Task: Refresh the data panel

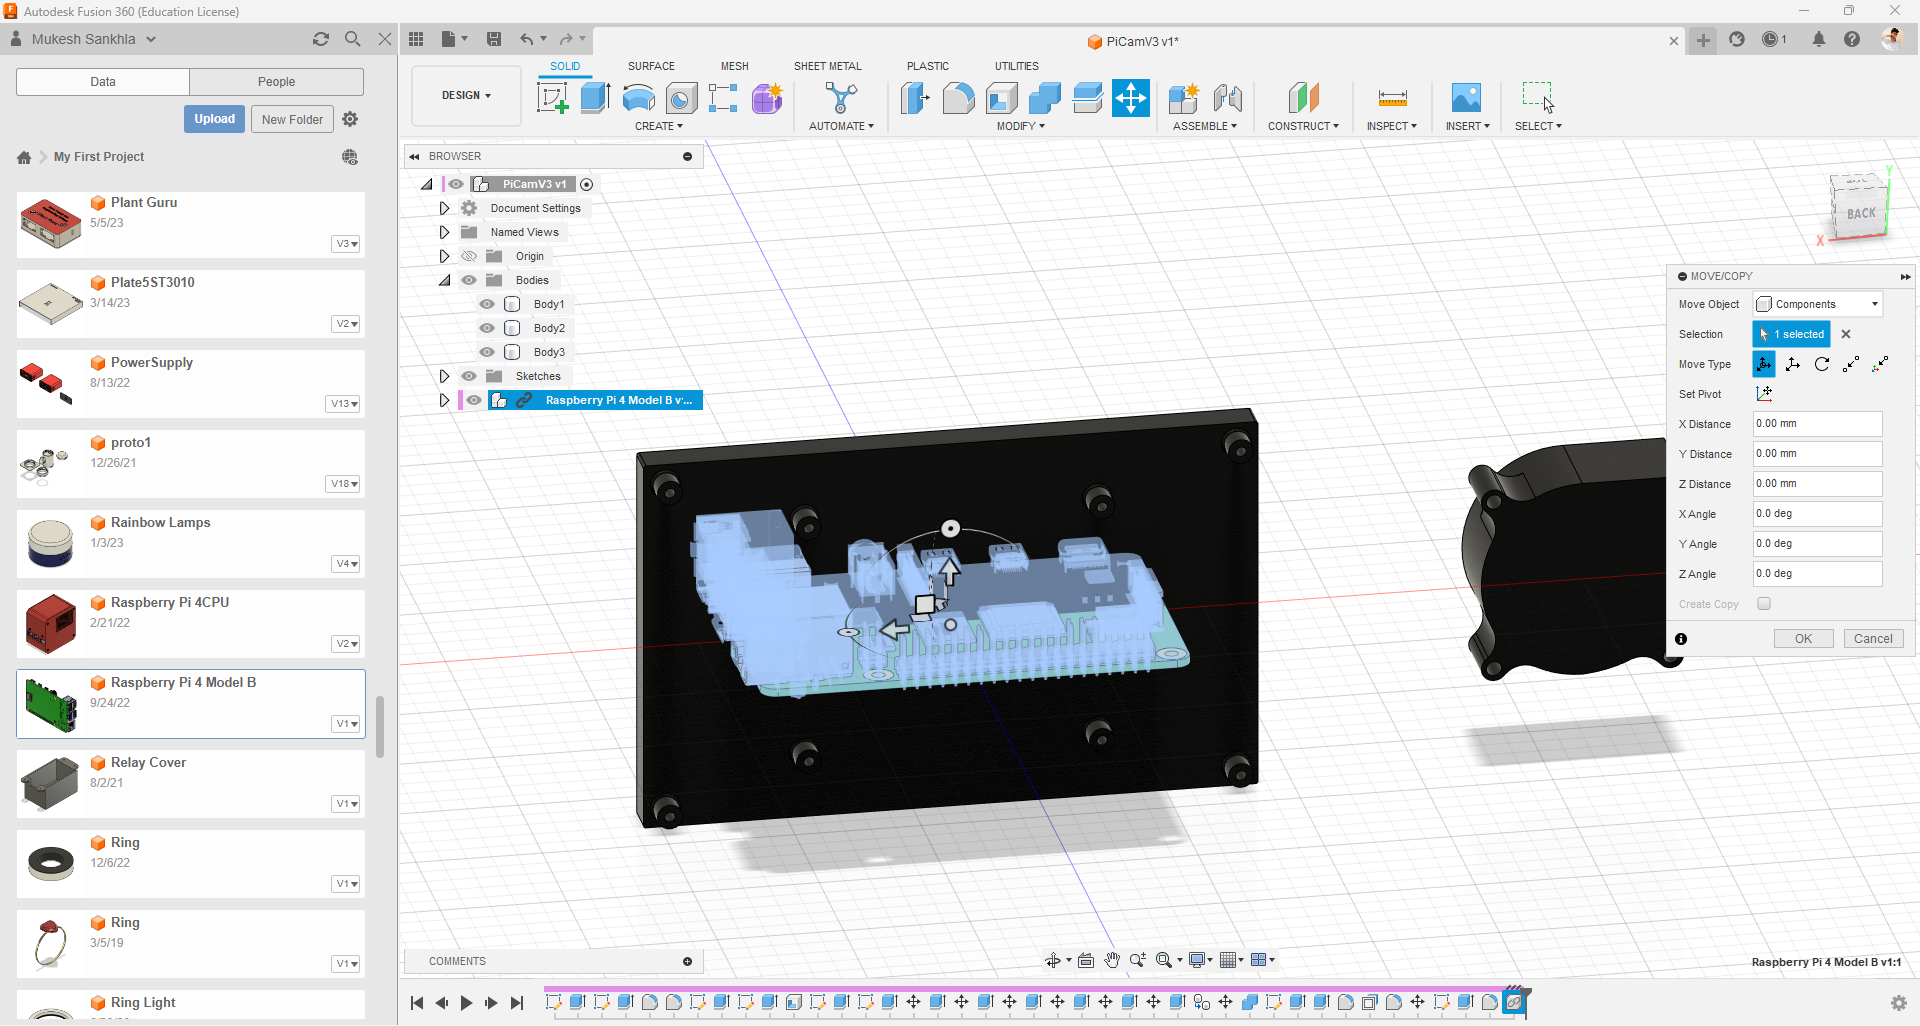Action: [321, 39]
